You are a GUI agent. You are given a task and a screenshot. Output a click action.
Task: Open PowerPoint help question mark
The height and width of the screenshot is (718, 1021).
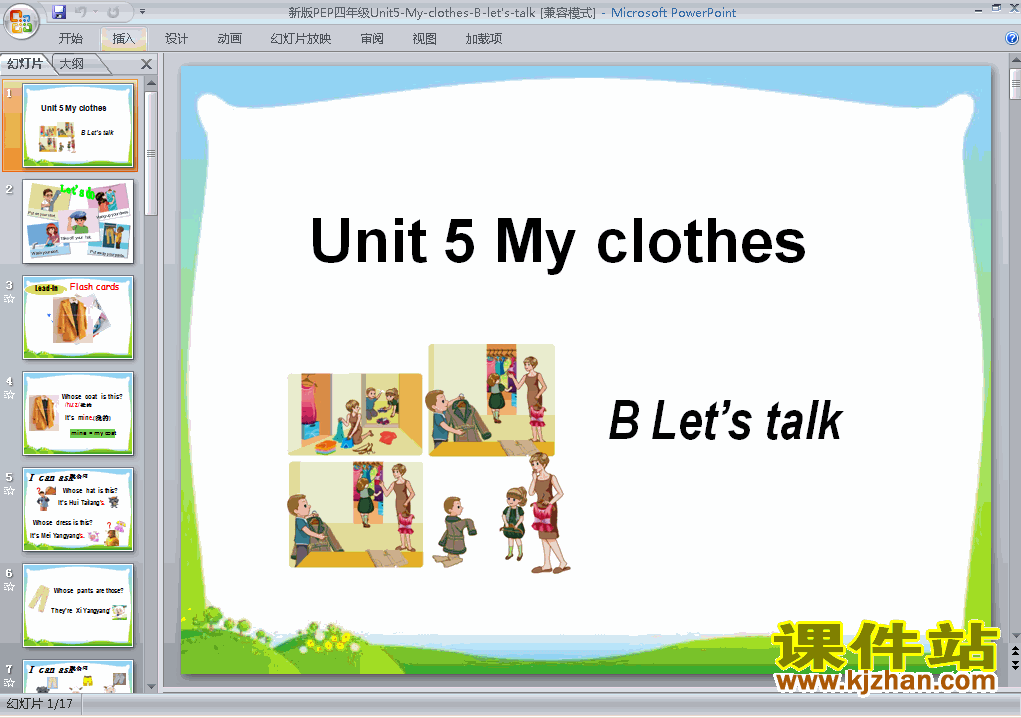click(1012, 38)
